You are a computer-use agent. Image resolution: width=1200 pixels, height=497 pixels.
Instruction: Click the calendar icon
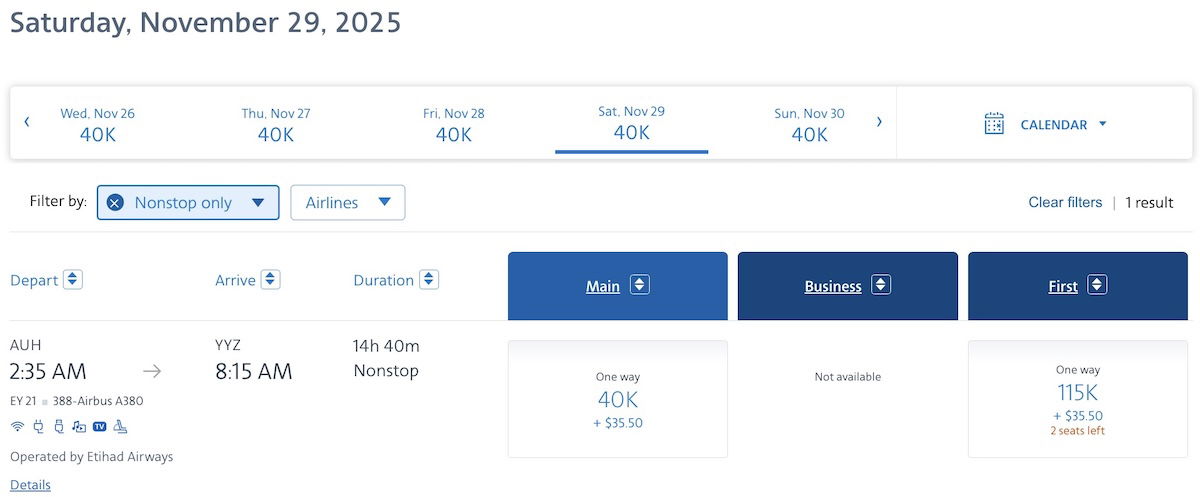point(994,124)
